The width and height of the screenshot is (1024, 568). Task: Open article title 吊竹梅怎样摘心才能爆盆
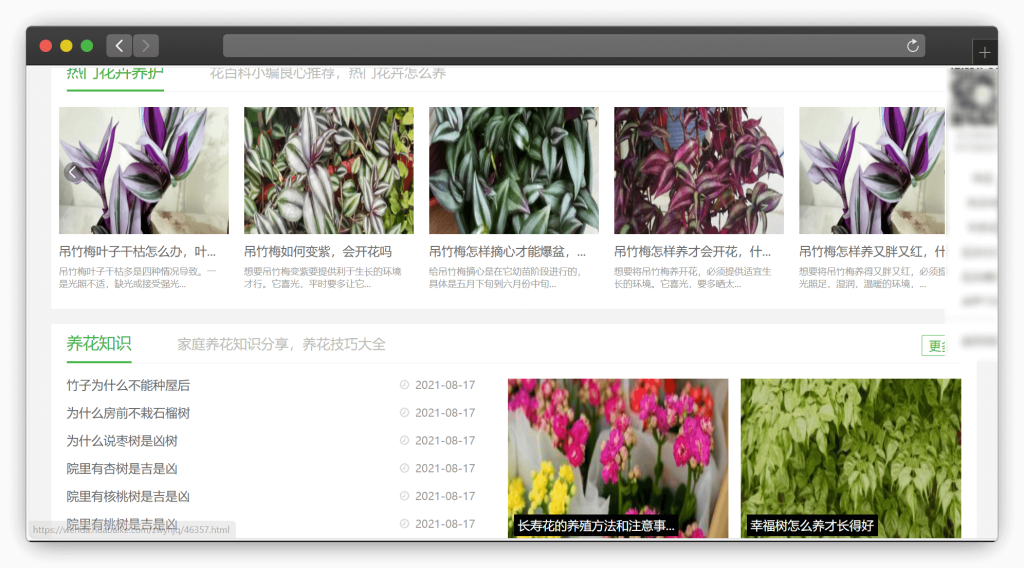(x=507, y=252)
